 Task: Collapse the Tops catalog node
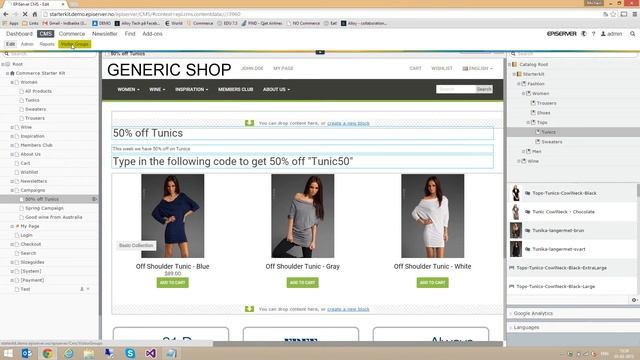528,122
